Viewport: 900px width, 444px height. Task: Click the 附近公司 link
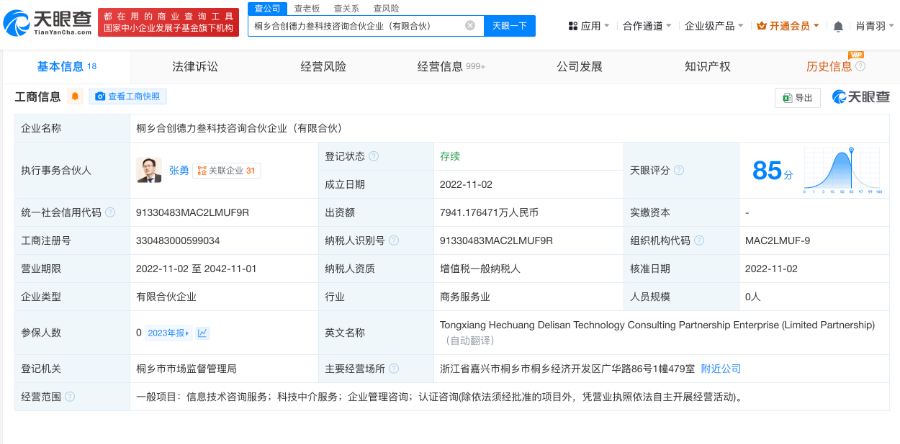pyautogui.click(x=721, y=368)
